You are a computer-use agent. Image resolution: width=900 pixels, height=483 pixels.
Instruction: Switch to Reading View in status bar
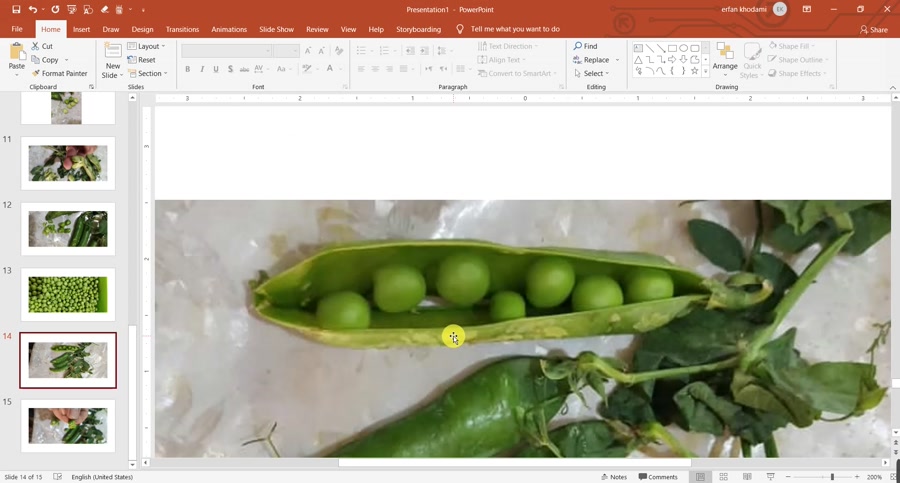point(747,477)
